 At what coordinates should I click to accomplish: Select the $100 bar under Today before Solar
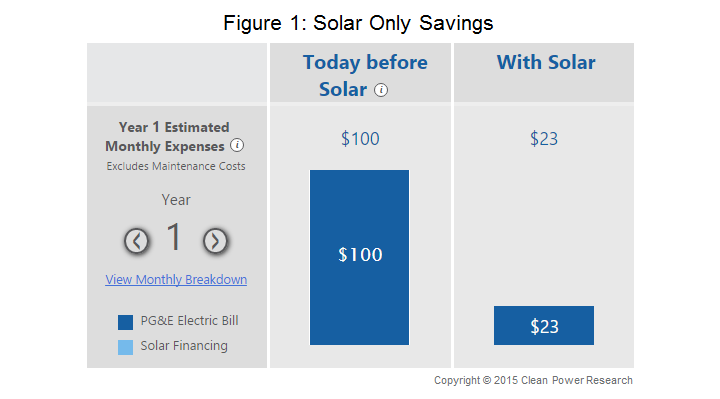pos(360,258)
